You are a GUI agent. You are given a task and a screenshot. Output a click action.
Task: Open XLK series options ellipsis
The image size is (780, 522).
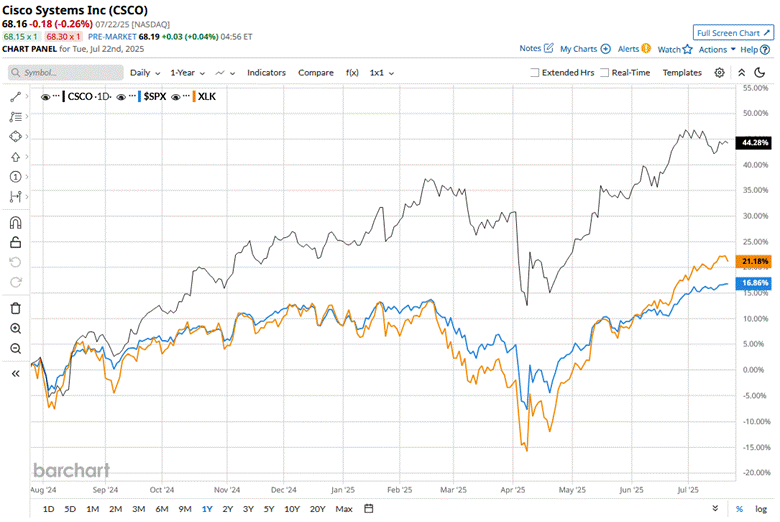tap(186, 96)
